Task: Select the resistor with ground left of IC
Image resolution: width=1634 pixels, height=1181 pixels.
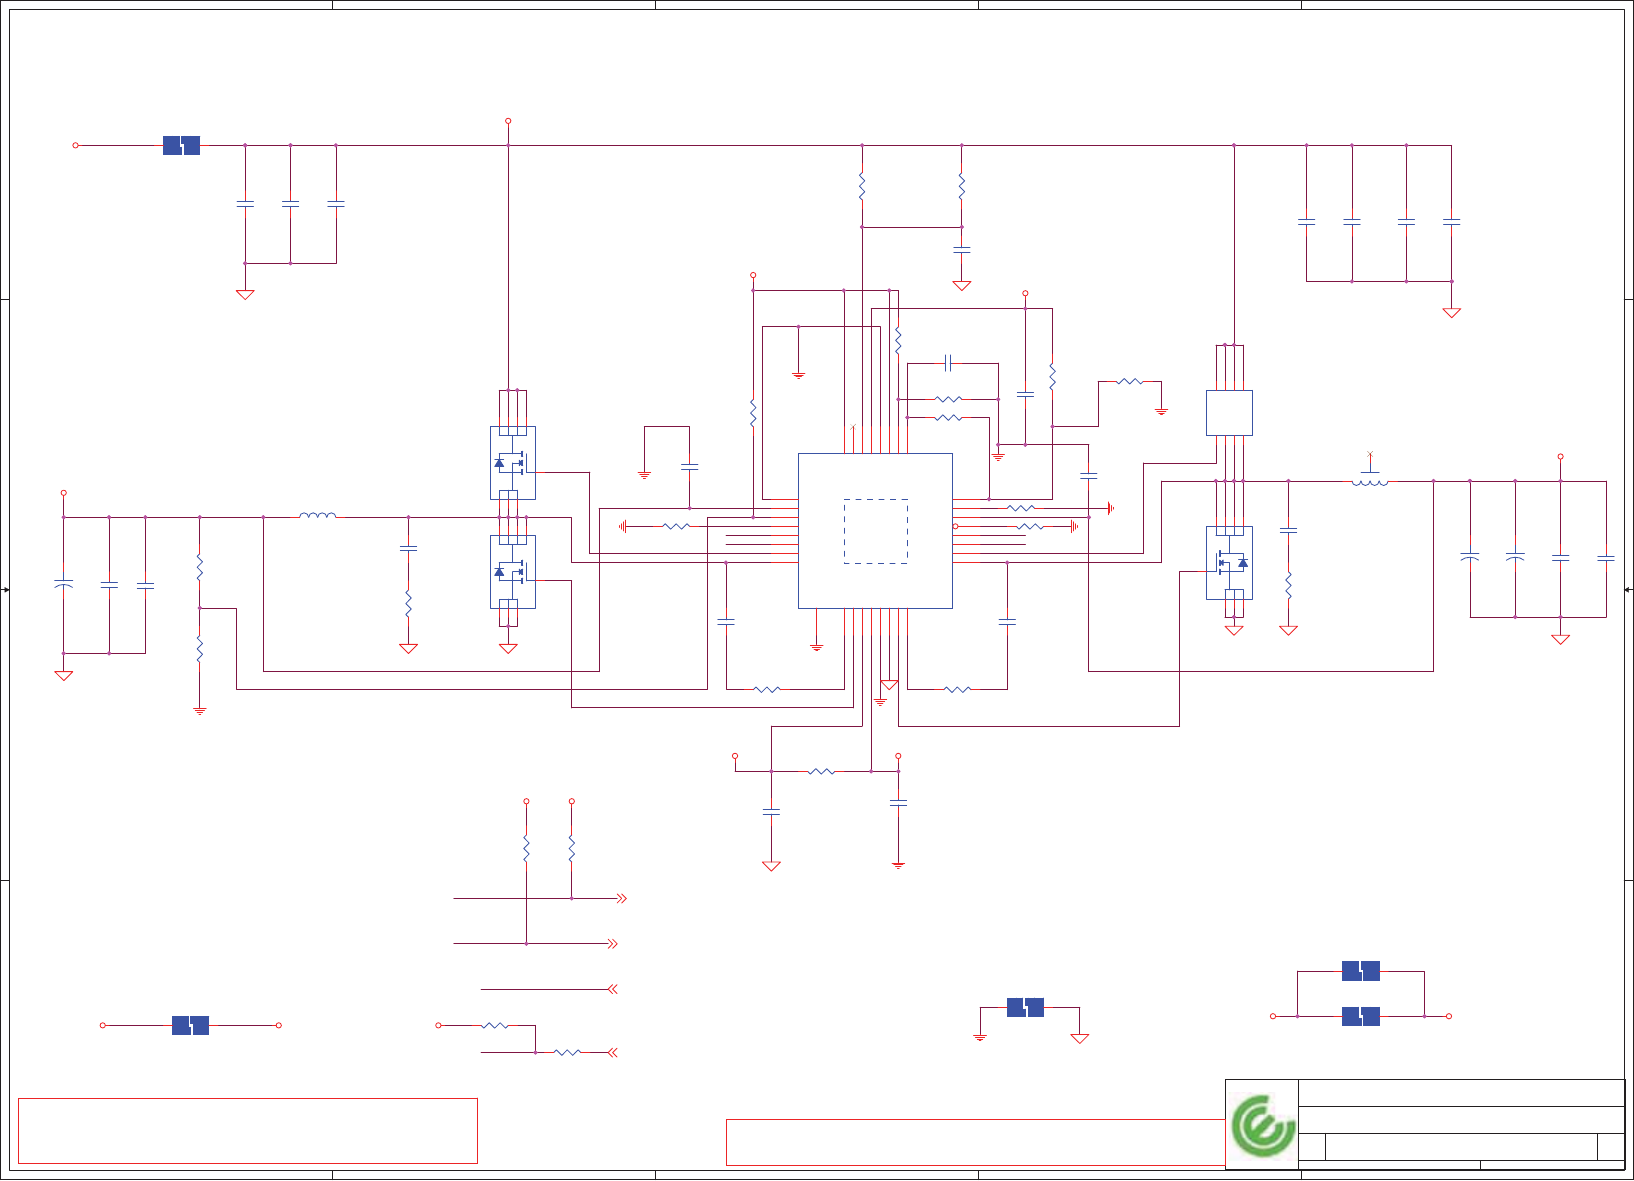Action: (x=676, y=526)
